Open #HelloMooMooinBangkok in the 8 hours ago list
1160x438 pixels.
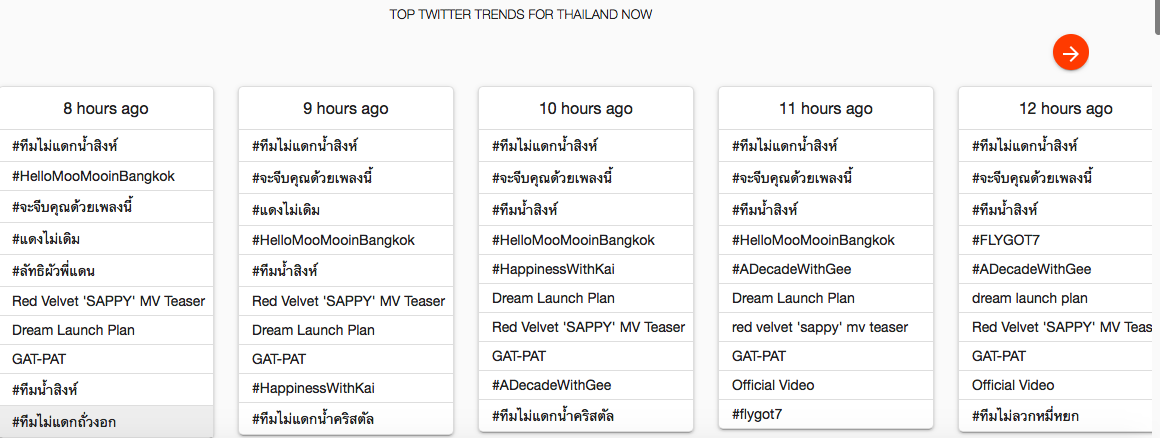coord(94,176)
